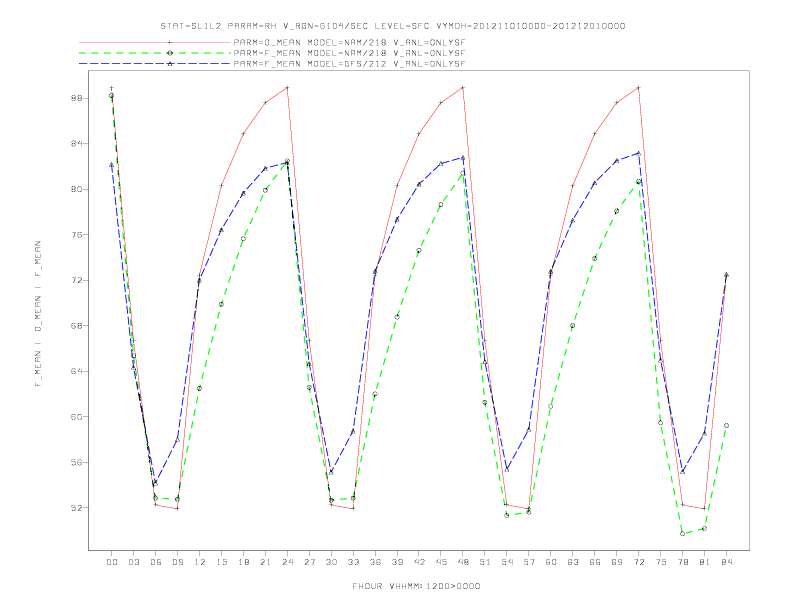Click y-axis tick label 76
The width and height of the screenshot is (792, 612).
click(76, 235)
